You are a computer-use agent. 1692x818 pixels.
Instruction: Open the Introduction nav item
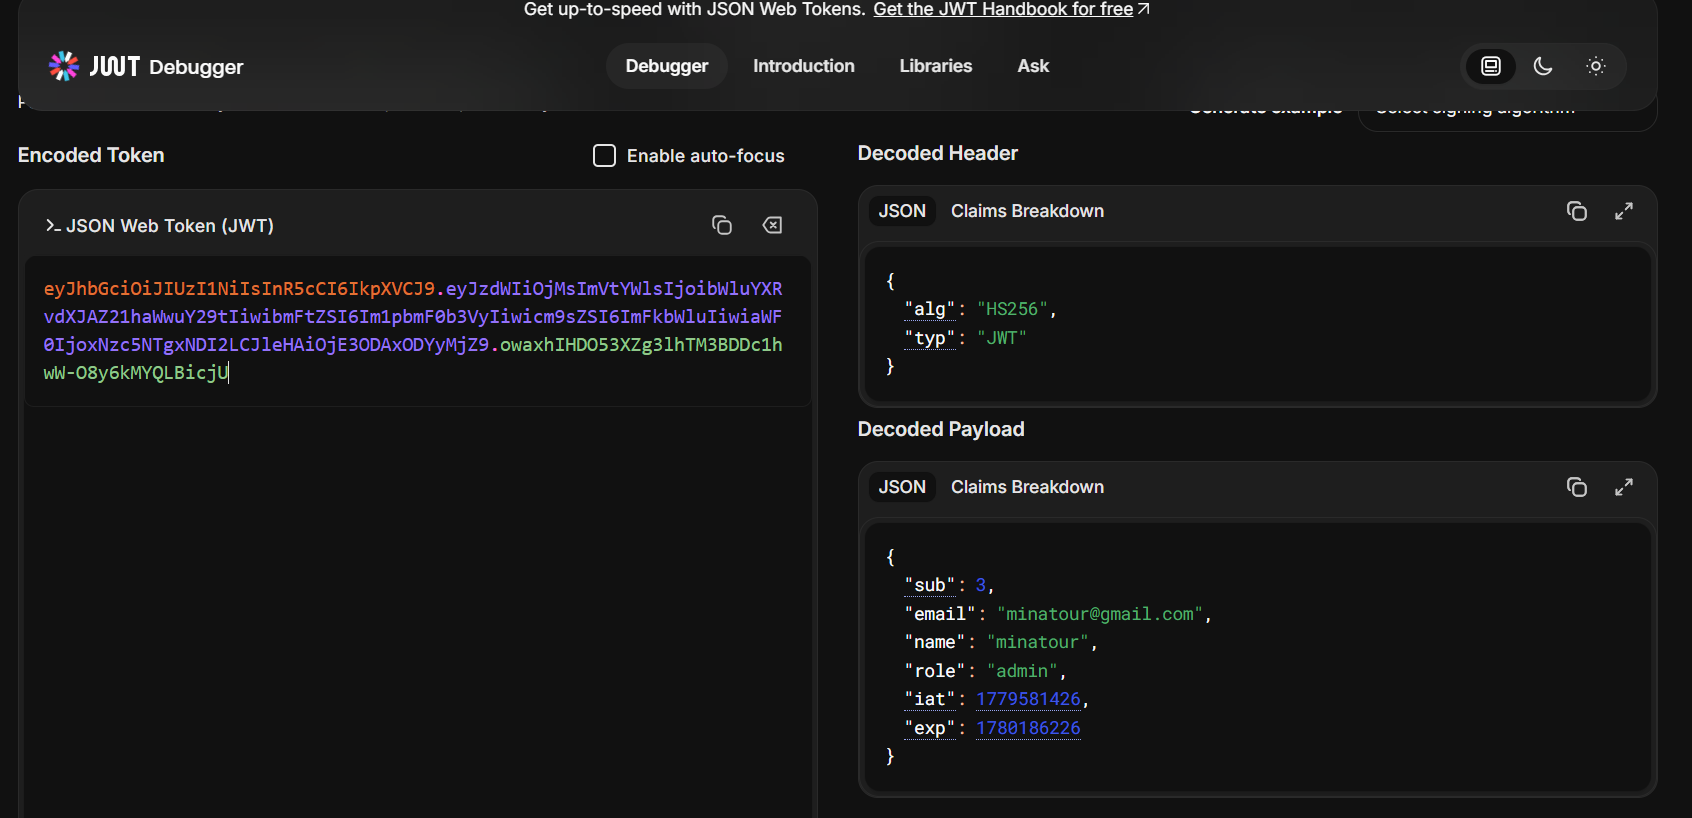(x=804, y=66)
